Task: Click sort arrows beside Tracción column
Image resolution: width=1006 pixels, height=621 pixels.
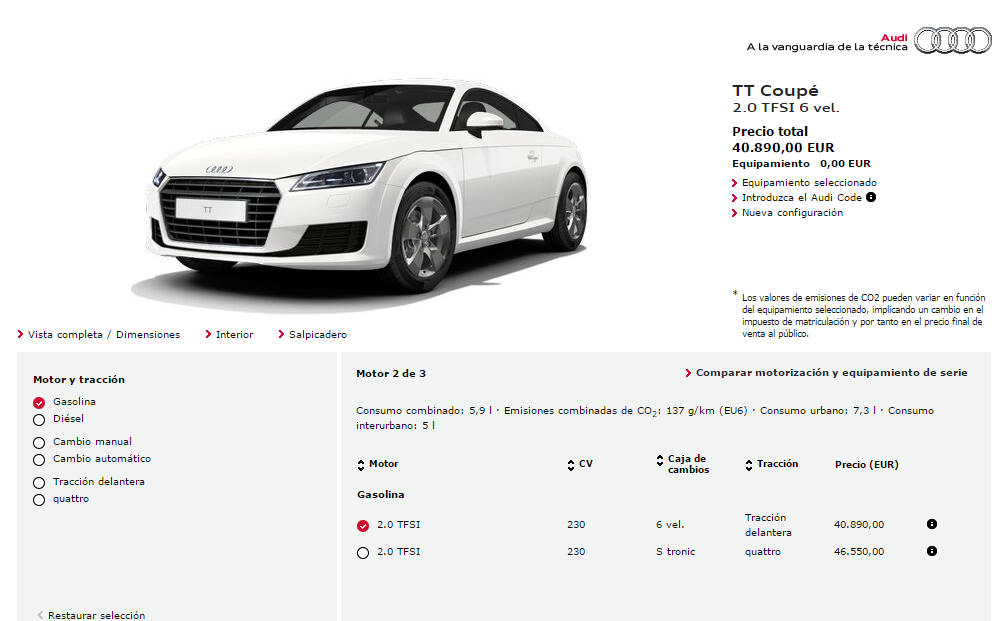Action: tap(749, 465)
